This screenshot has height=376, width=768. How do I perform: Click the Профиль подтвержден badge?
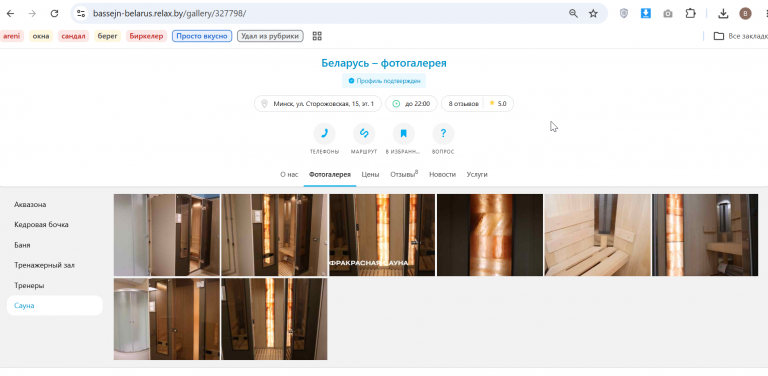point(384,81)
